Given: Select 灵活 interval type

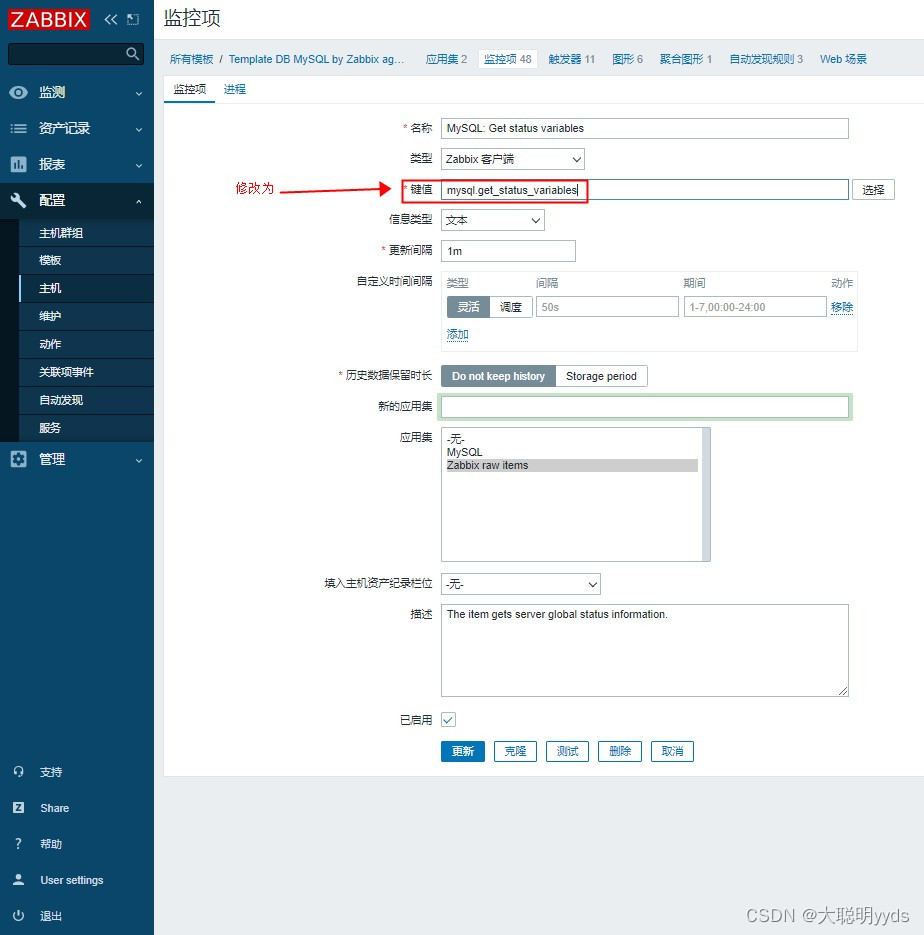Looking at the screenshot, I should pyautogui.click(x=468, y=307).
